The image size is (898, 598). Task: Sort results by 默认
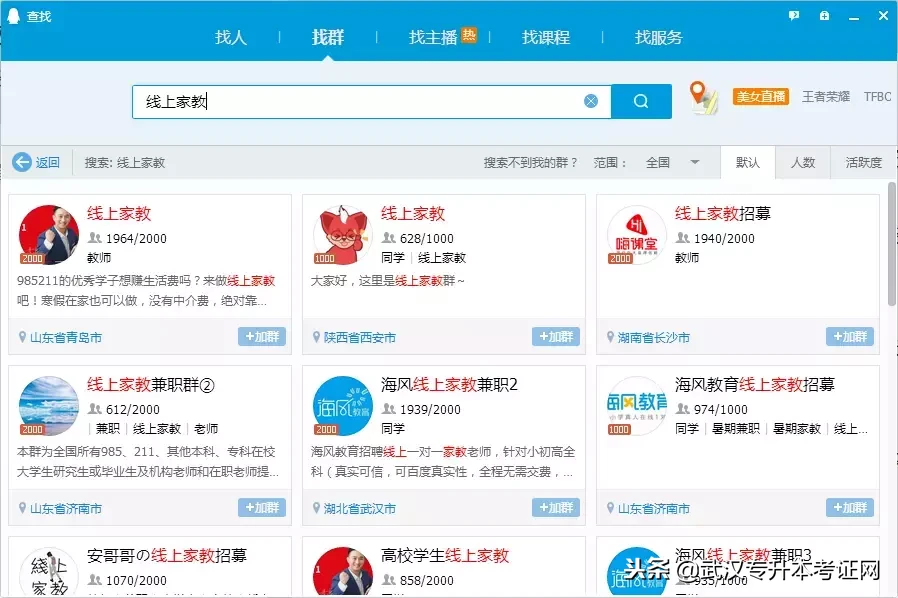pyautogui.click(x=747, y=163)
